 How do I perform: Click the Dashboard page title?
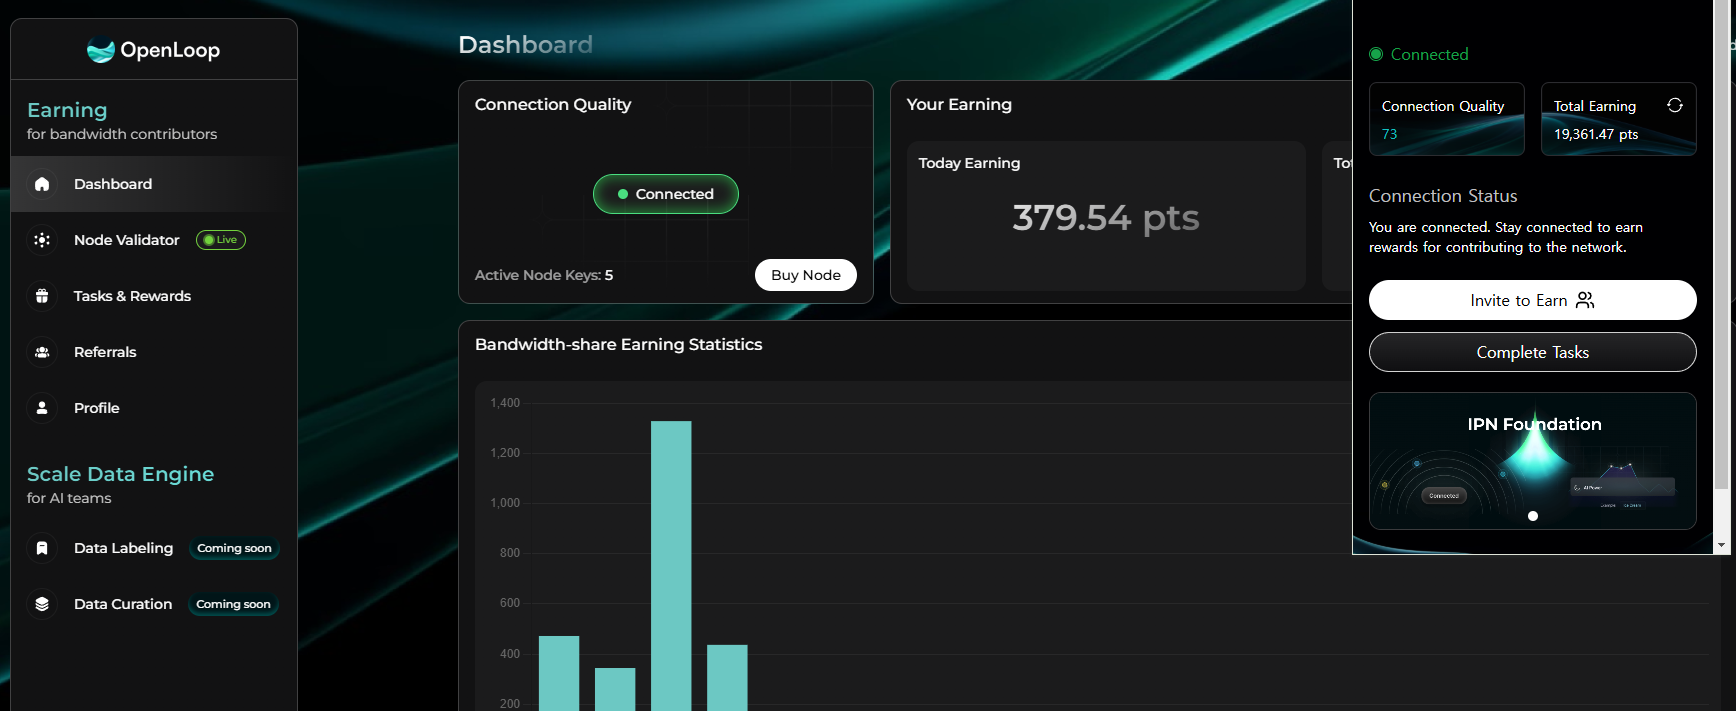(x=525, y=45)
